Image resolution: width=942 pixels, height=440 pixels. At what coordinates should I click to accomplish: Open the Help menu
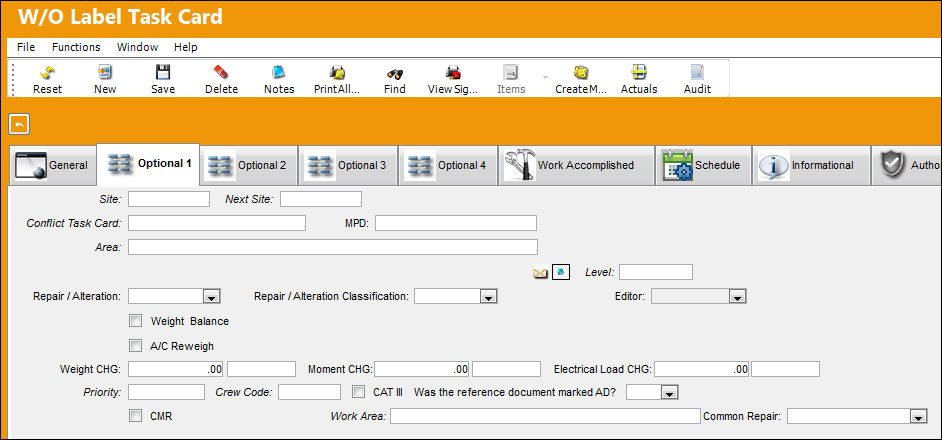click(186, 47)
